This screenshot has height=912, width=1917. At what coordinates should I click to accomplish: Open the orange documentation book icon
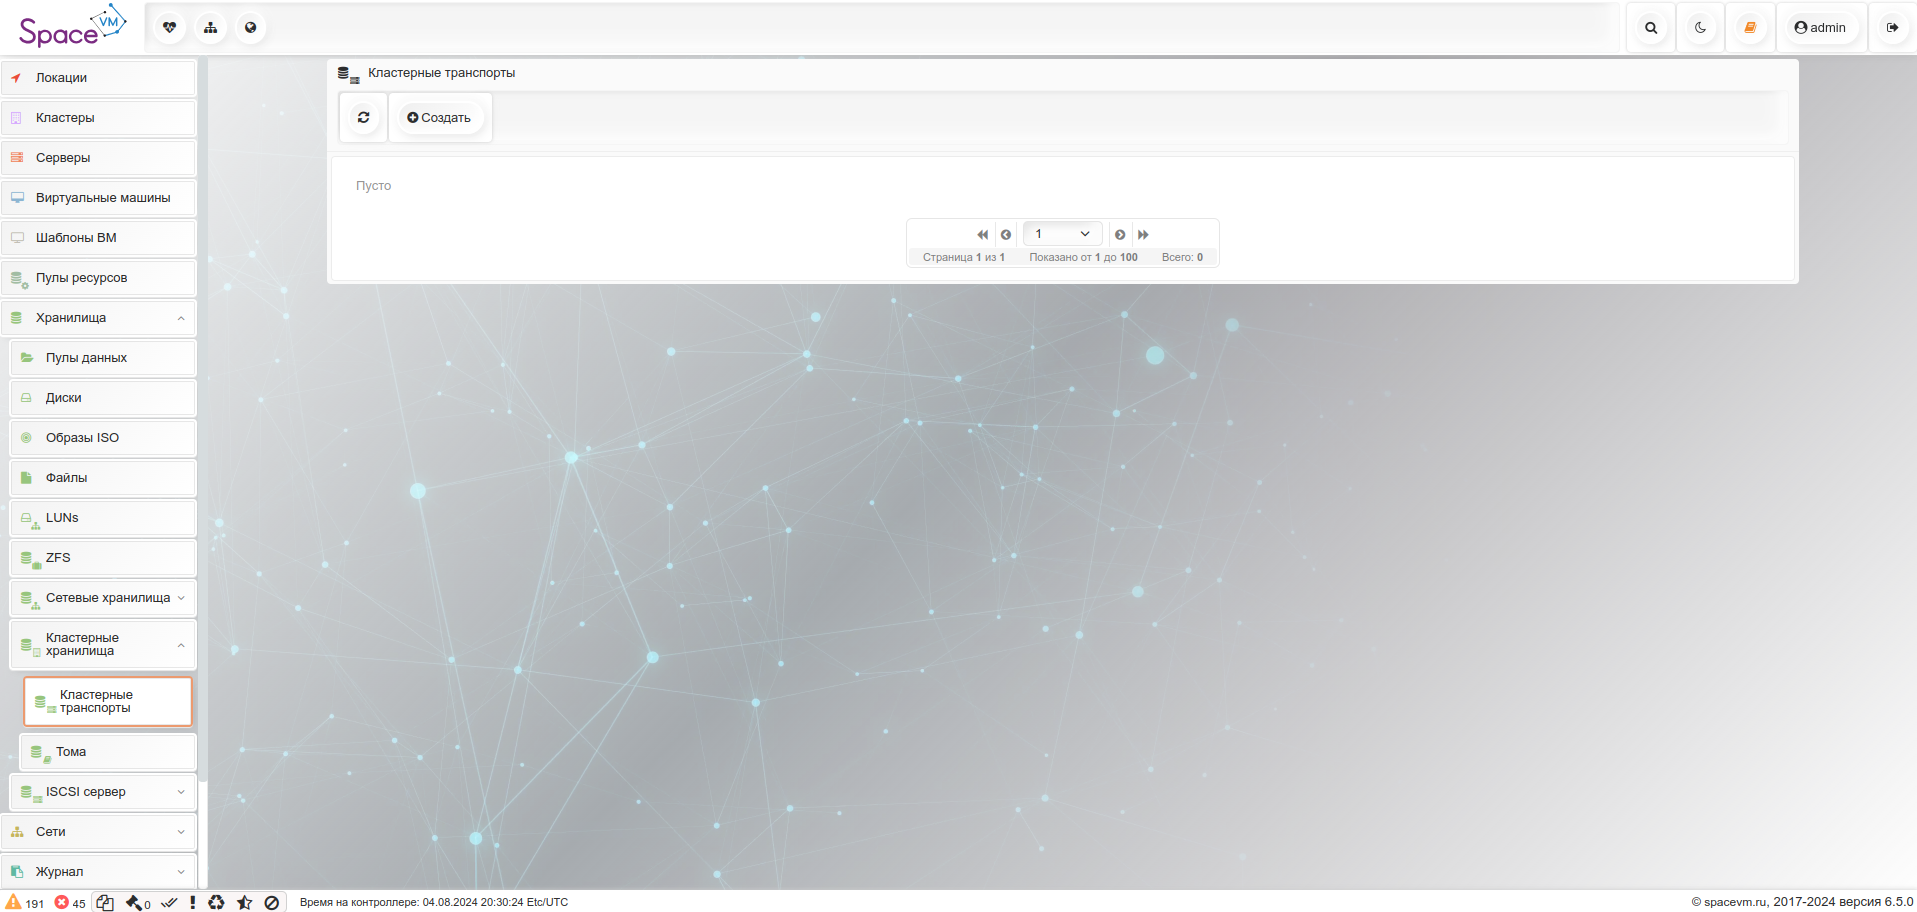1750,28
